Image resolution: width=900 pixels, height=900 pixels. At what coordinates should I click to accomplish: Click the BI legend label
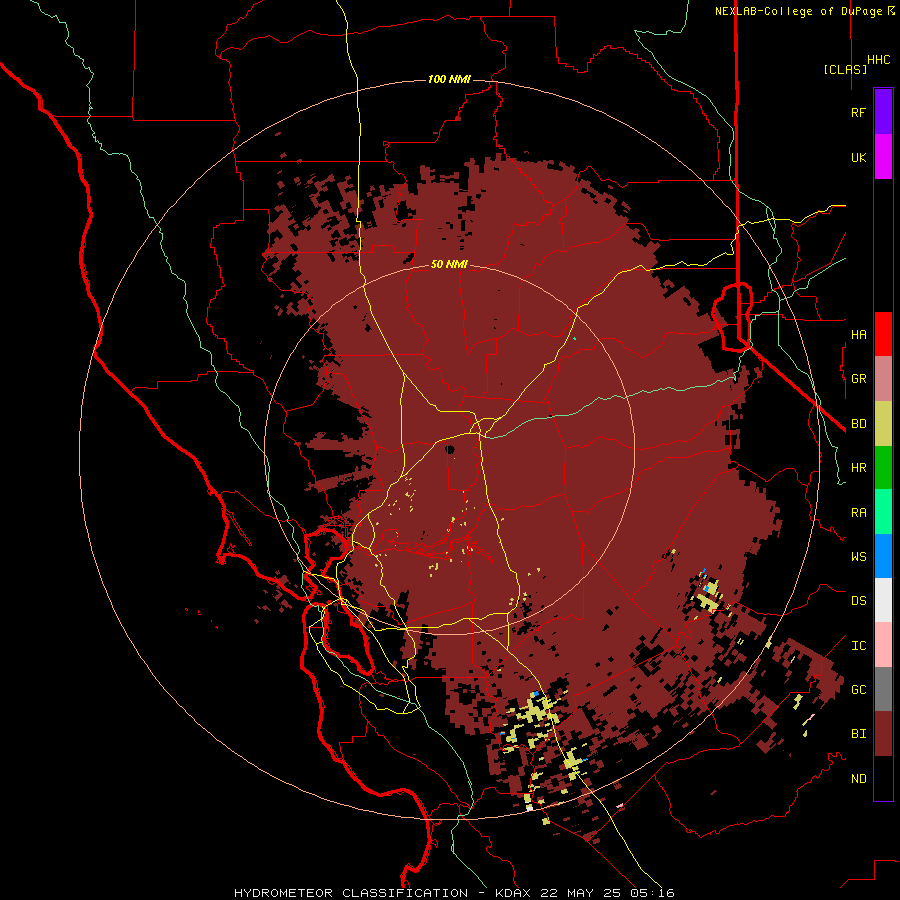point(858,734)
